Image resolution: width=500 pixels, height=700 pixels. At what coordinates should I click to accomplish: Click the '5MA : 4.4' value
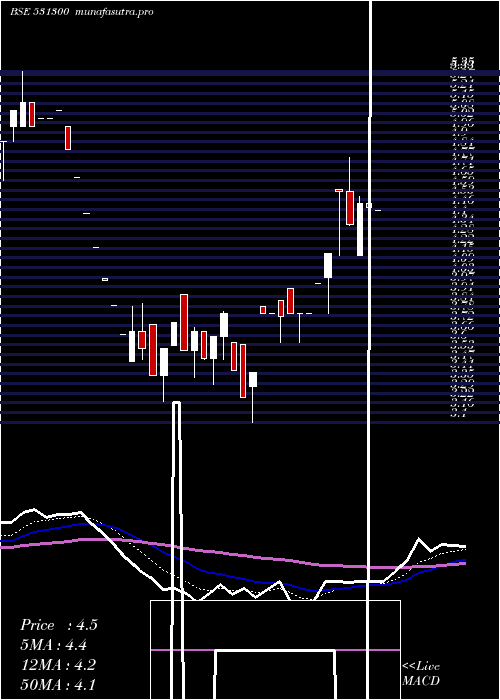click(54, 645)
